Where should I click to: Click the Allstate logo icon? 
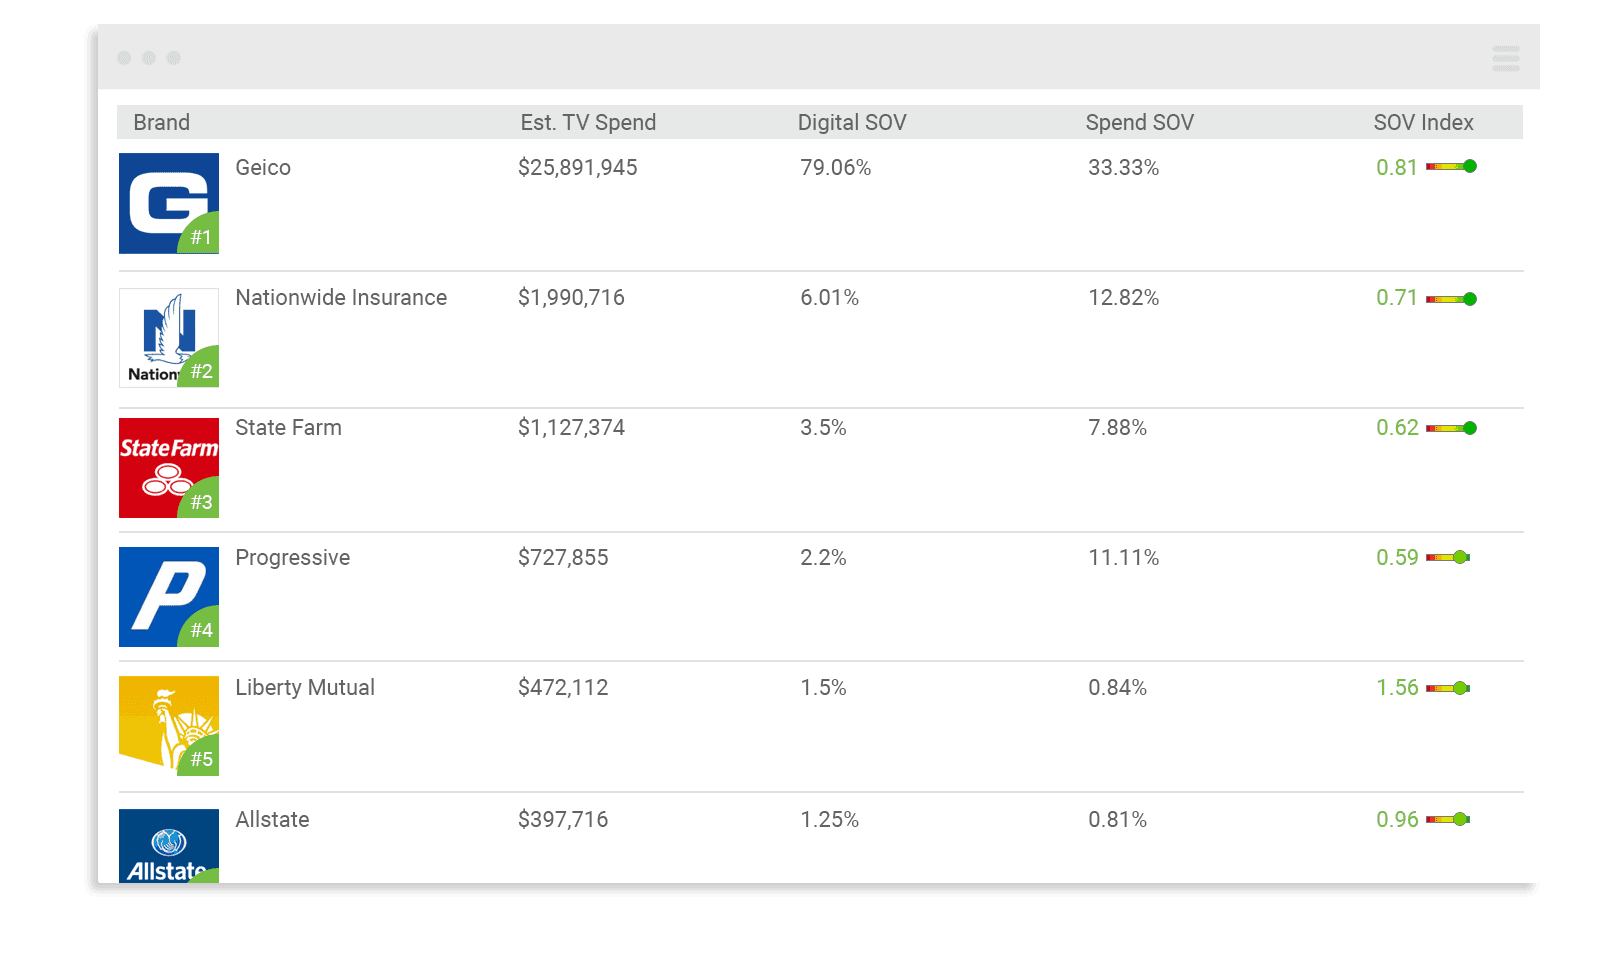[169, 845]
